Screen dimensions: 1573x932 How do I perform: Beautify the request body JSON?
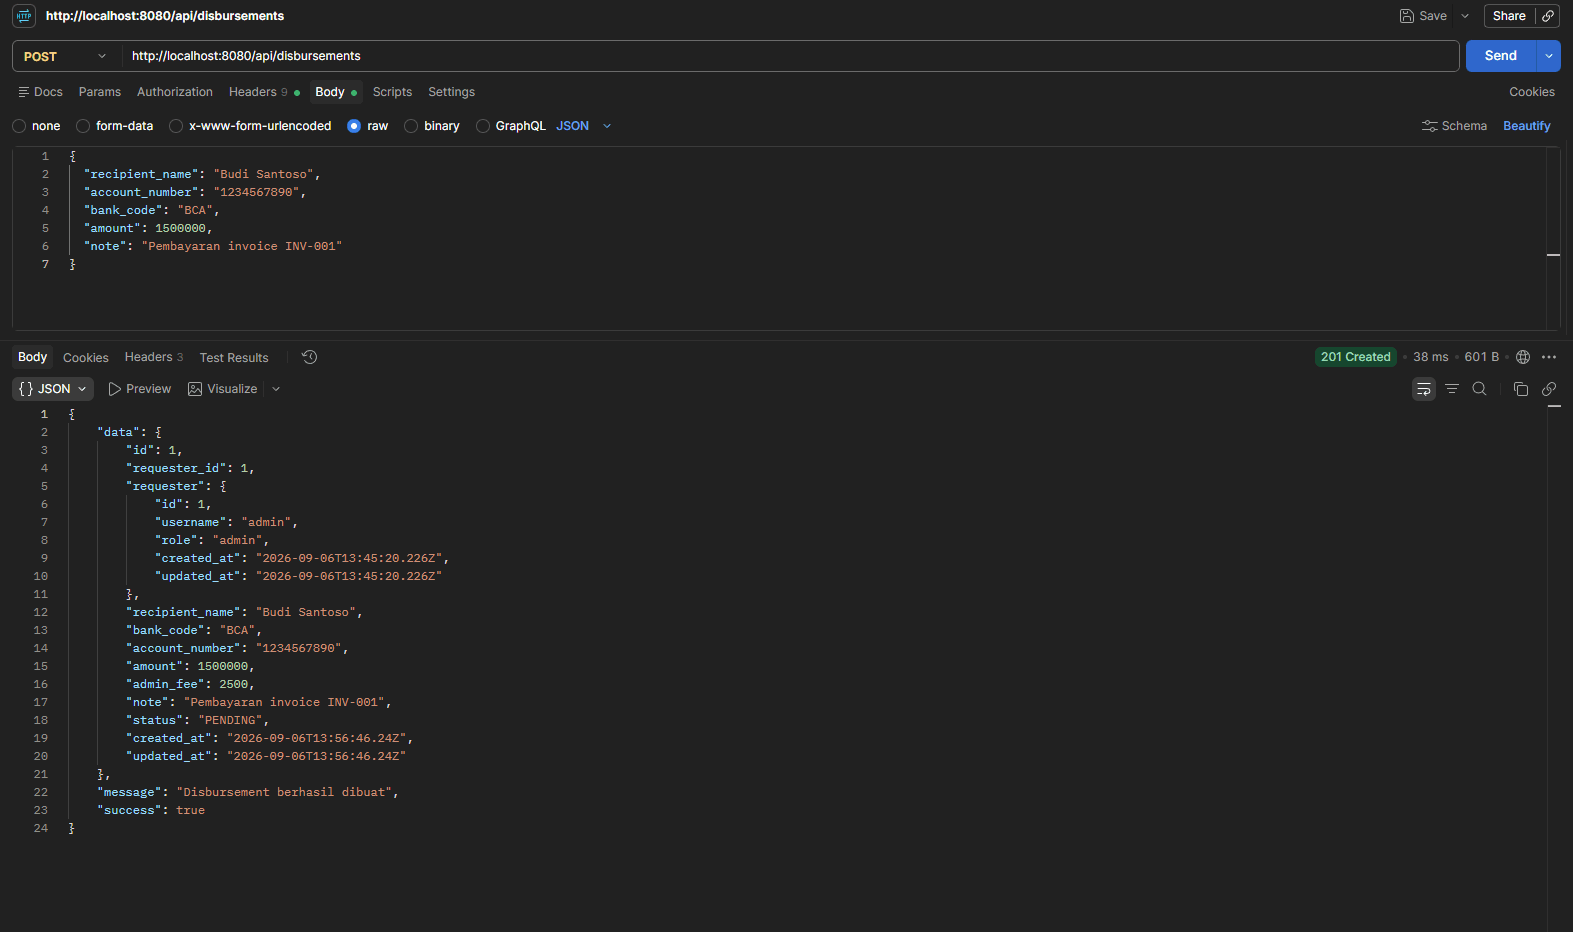tap(1527, 126)
